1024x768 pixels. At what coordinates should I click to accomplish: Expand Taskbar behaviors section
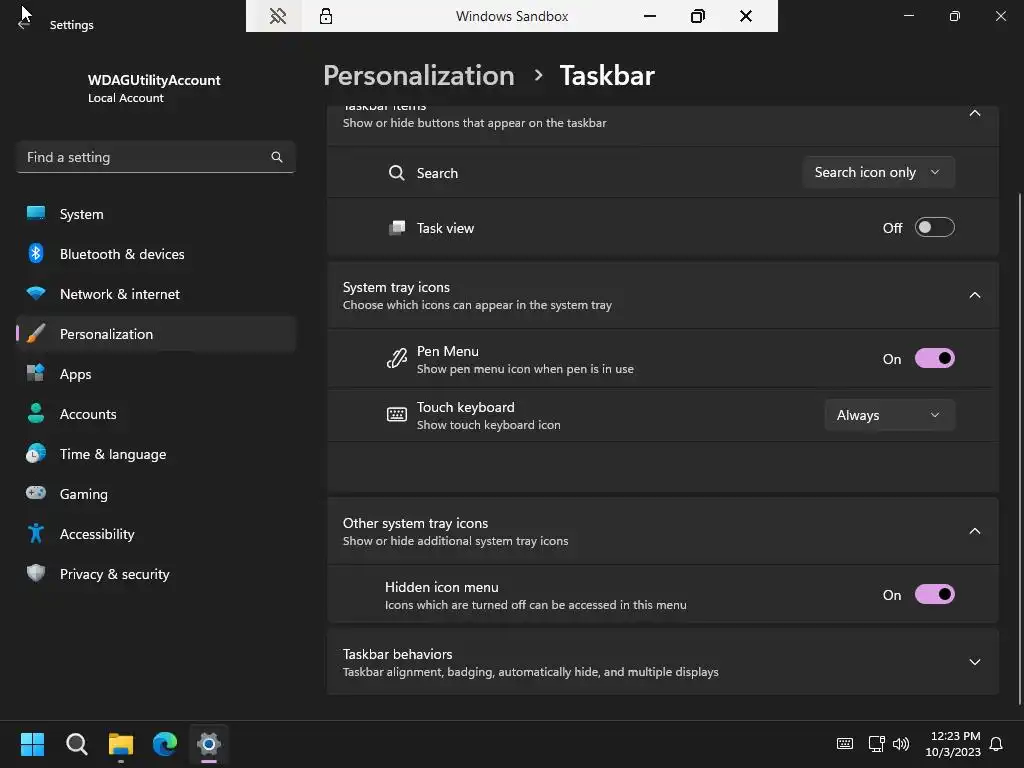(974, 662)
